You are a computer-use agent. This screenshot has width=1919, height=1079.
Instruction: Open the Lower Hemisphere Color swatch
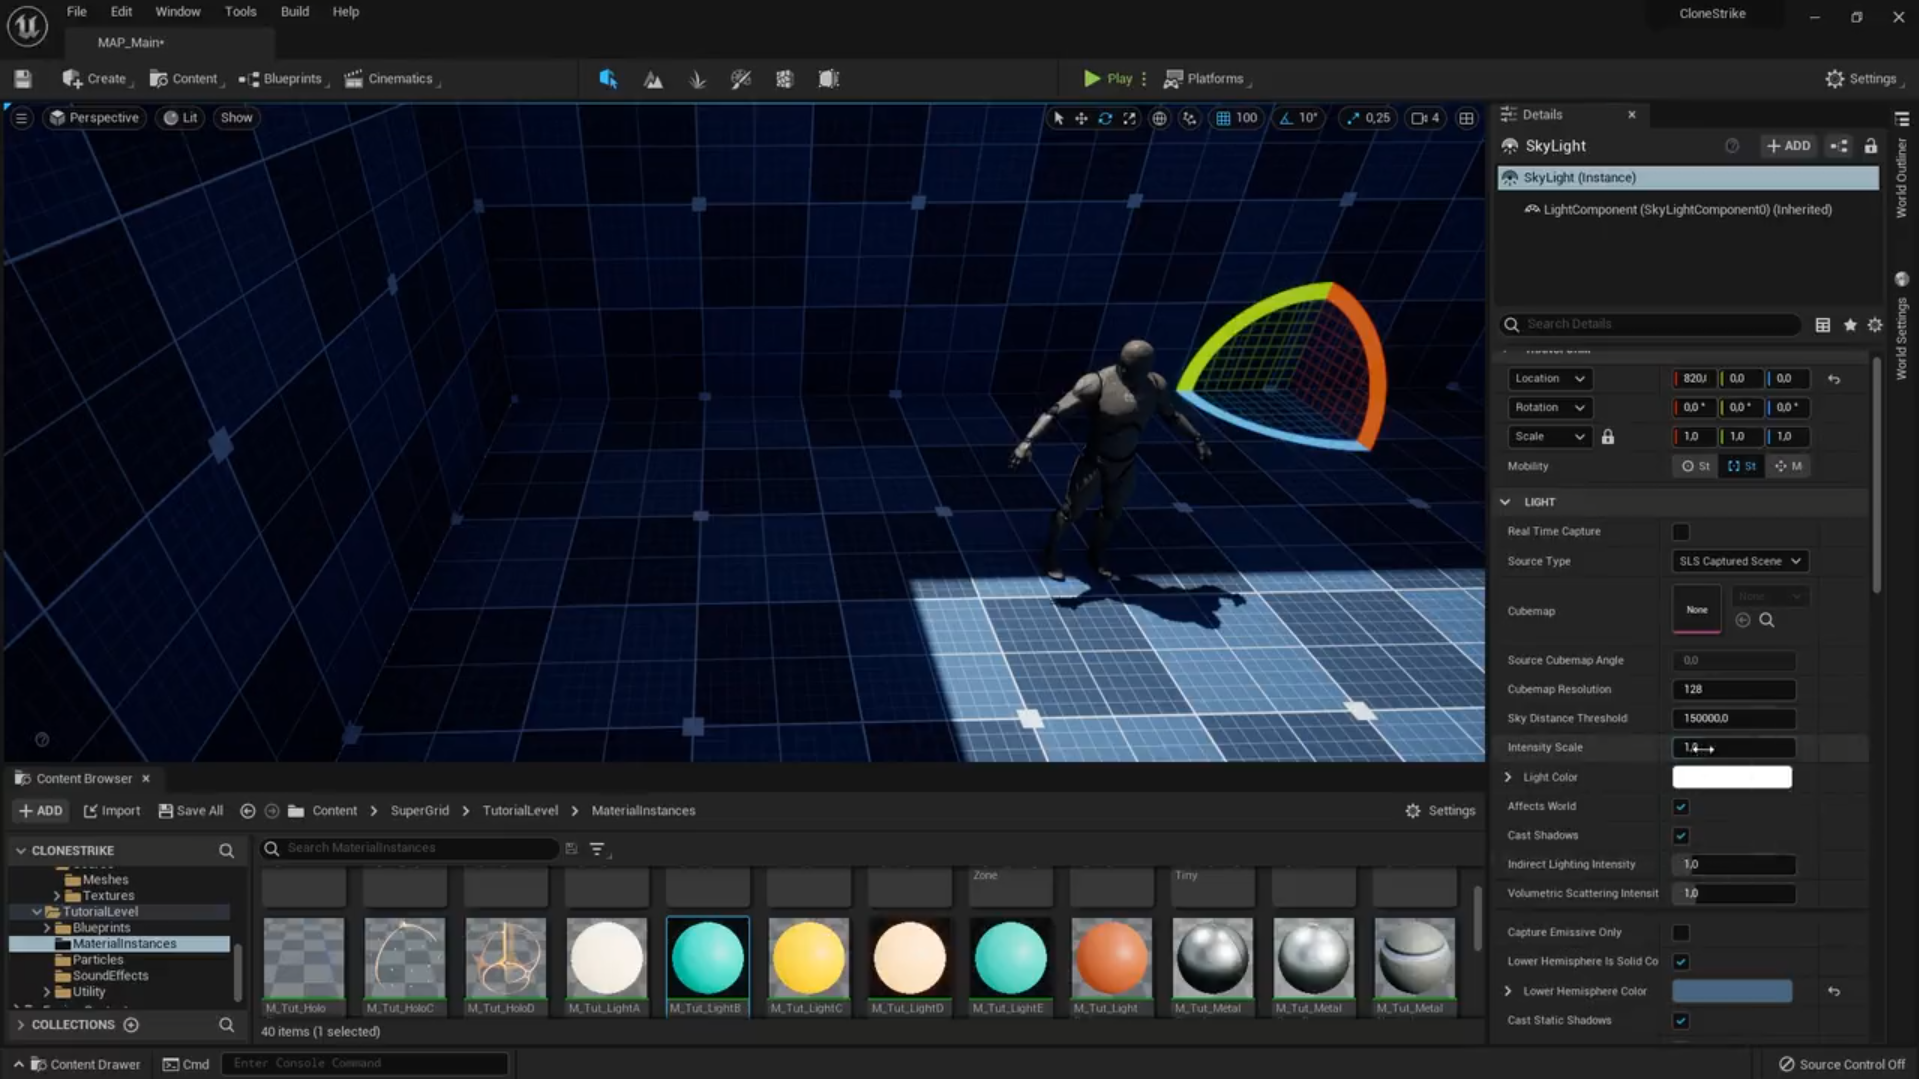[1731, 991]
